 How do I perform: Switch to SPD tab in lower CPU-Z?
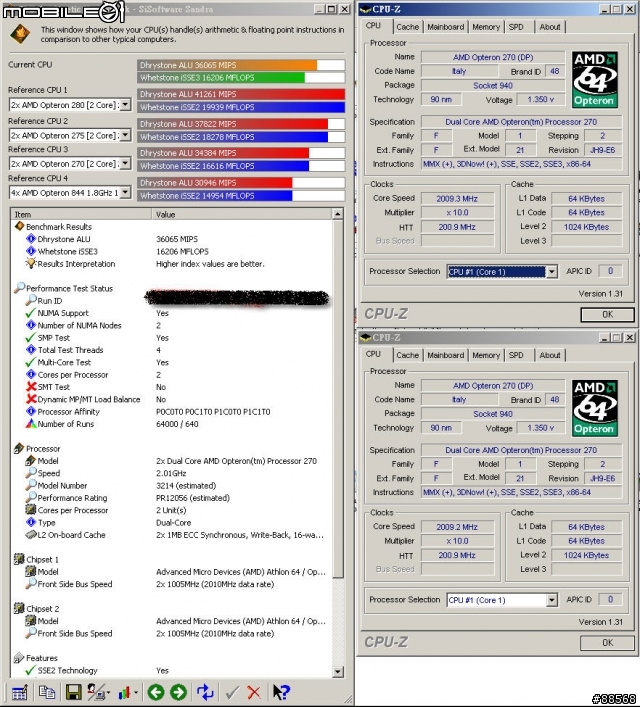pos(516,355)
